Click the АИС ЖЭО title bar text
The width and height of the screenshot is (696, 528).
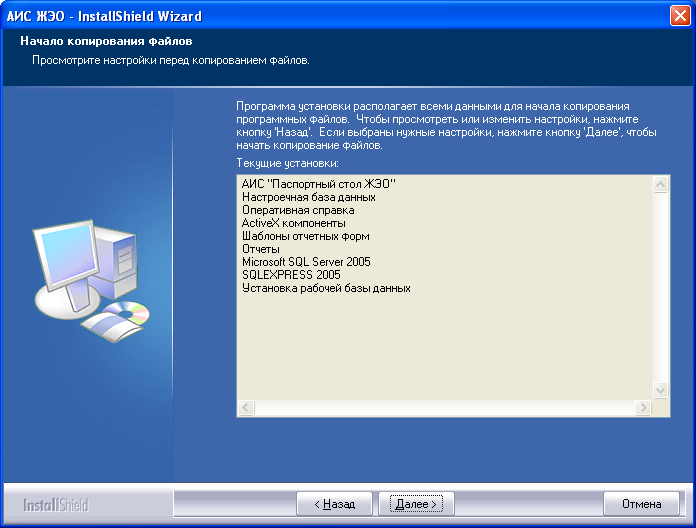point(104,16)
